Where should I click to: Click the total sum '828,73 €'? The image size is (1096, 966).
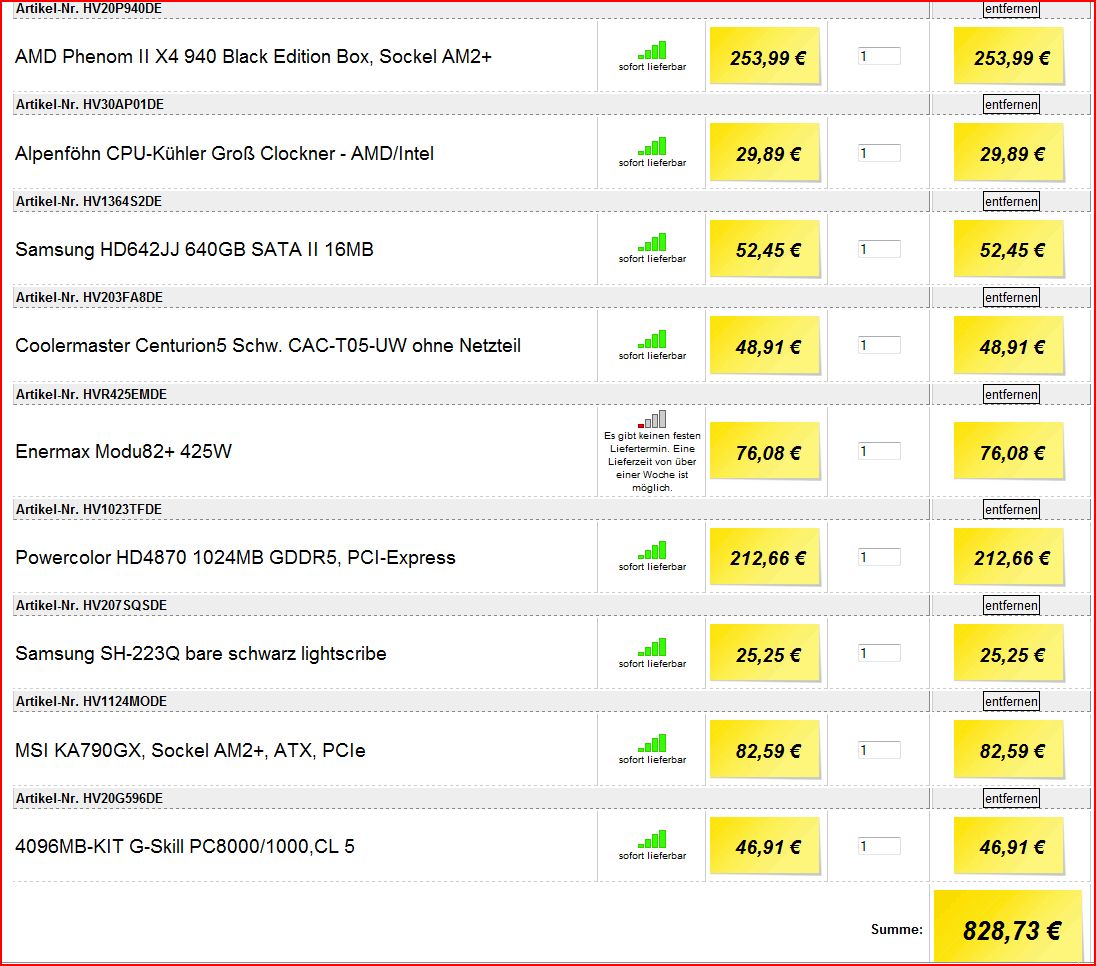pyautogui.click(x=1011, y=930)
